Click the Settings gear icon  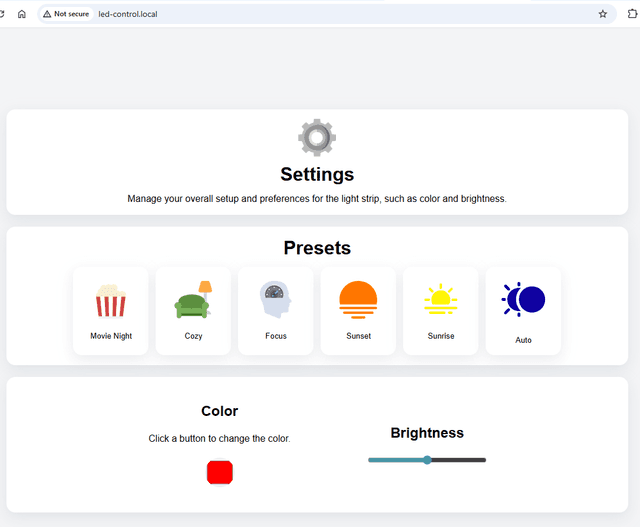coord(317,137)
